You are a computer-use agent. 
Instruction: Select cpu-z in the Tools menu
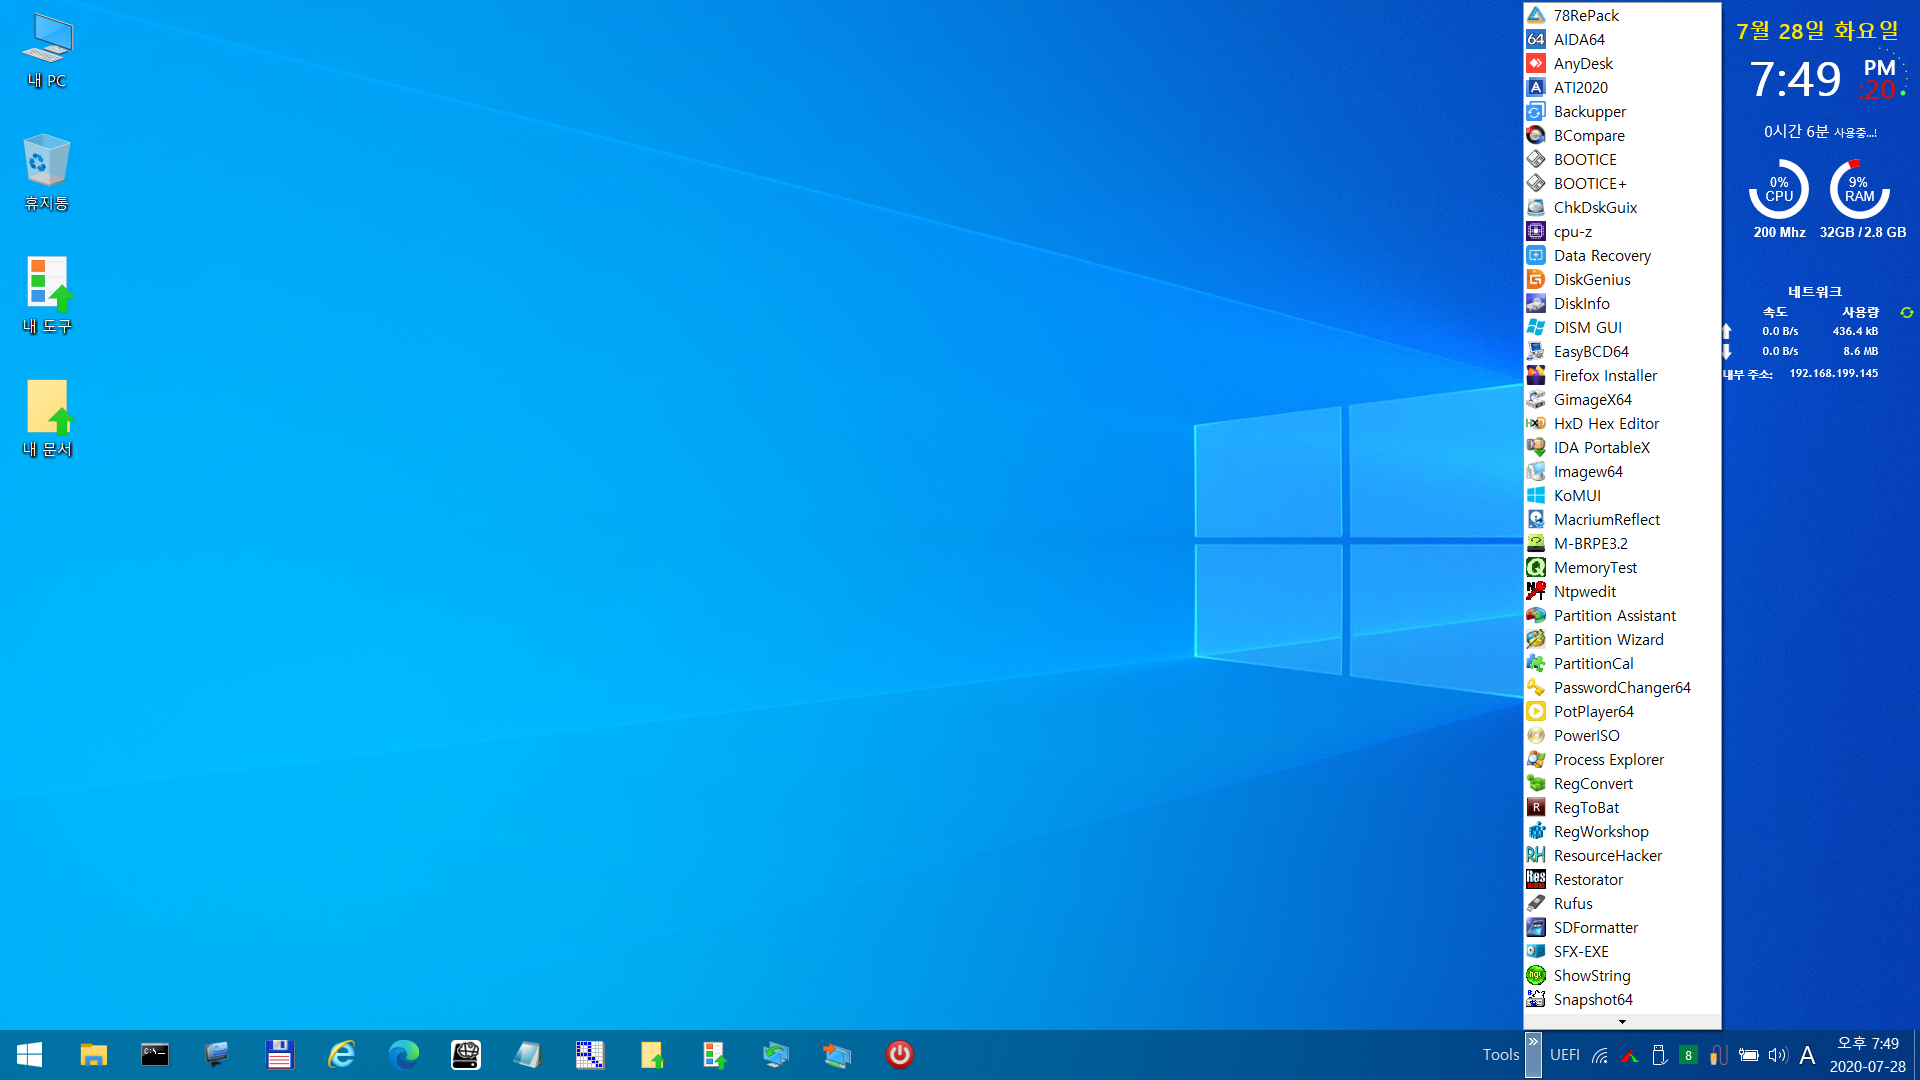tap(1622, 231)
